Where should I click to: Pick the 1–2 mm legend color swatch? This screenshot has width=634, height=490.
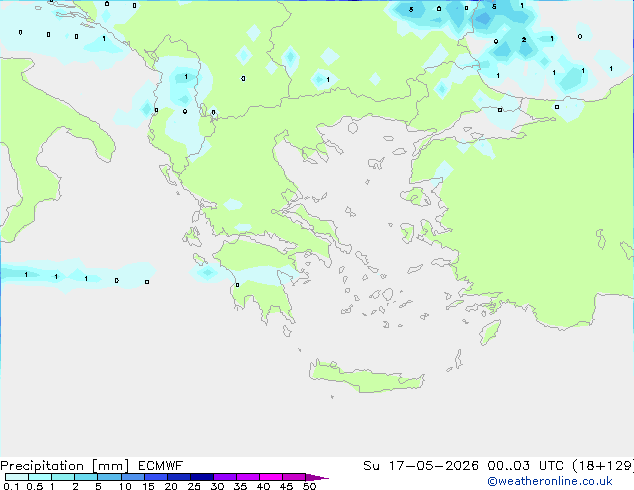coord(63,477)
